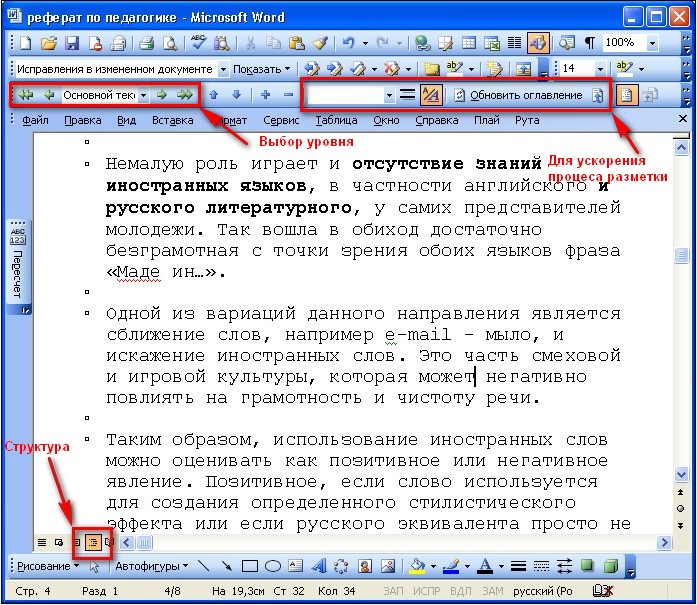Viewport: 697px width, 605px height.
Task: Expand the Показать menu
Action: coord(262,69)
